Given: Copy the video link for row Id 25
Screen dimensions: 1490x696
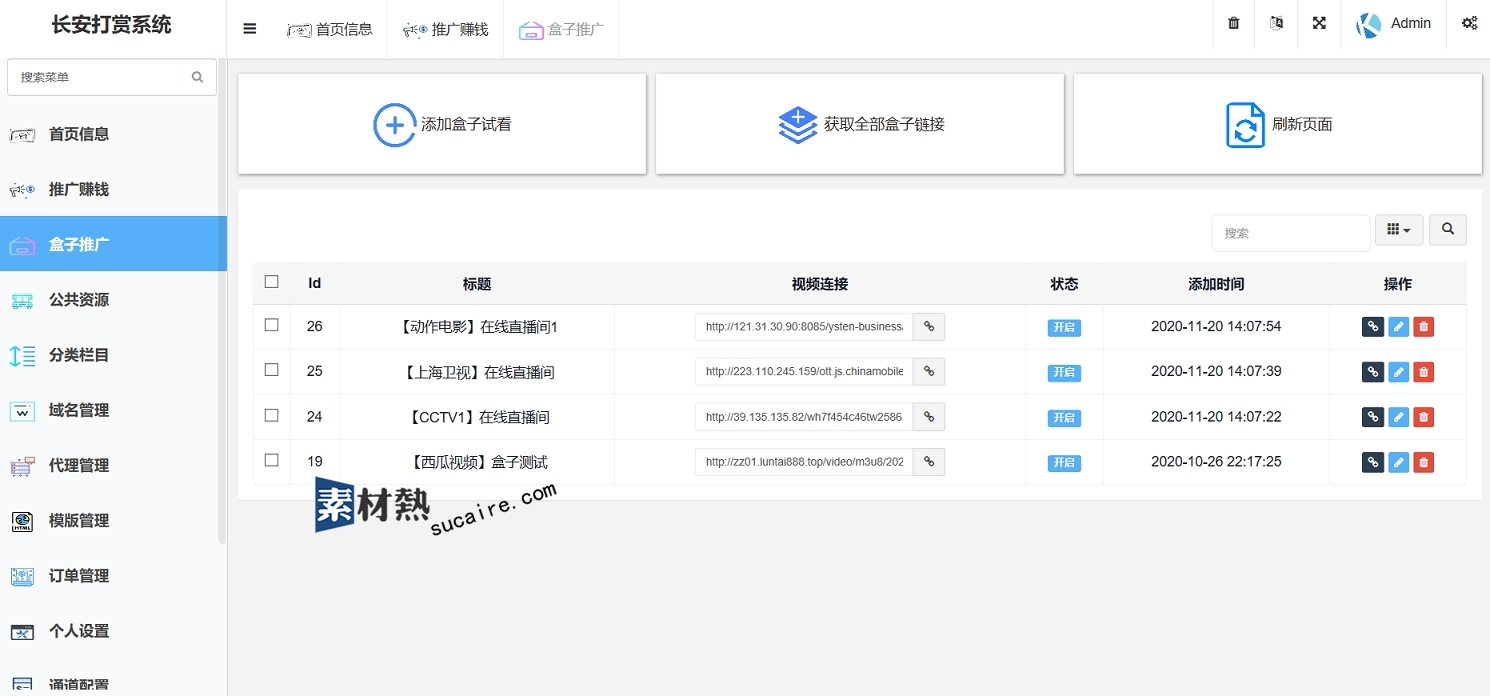Looking at the screenshot, I should click(x=929, y=371).
